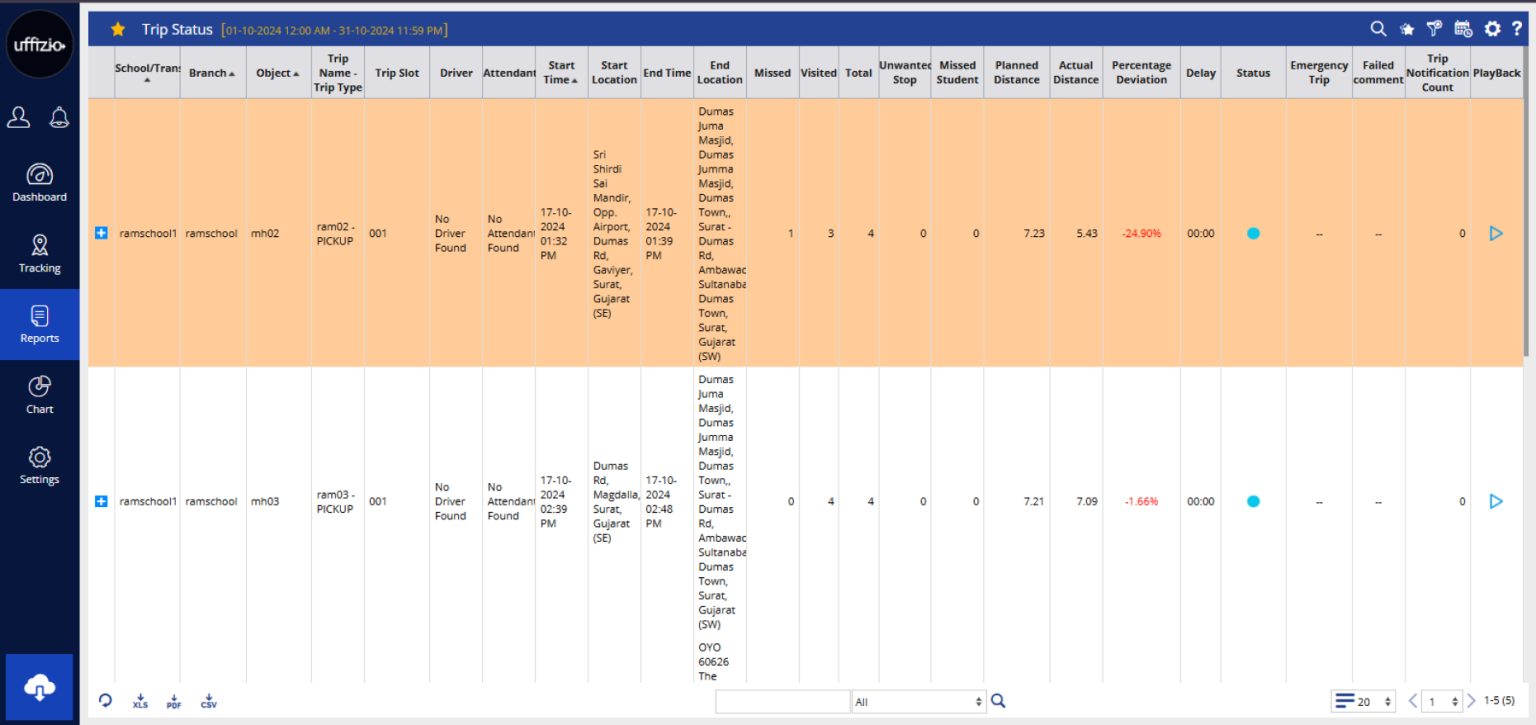Click the bottom search text field
Viewport: 1536px width, 725px height.
pyautogui.click(x=782, y=702)
